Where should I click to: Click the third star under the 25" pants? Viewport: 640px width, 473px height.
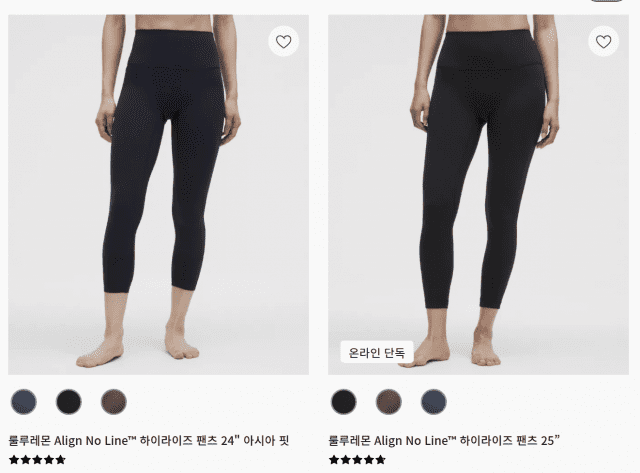[x=357, y=460]
